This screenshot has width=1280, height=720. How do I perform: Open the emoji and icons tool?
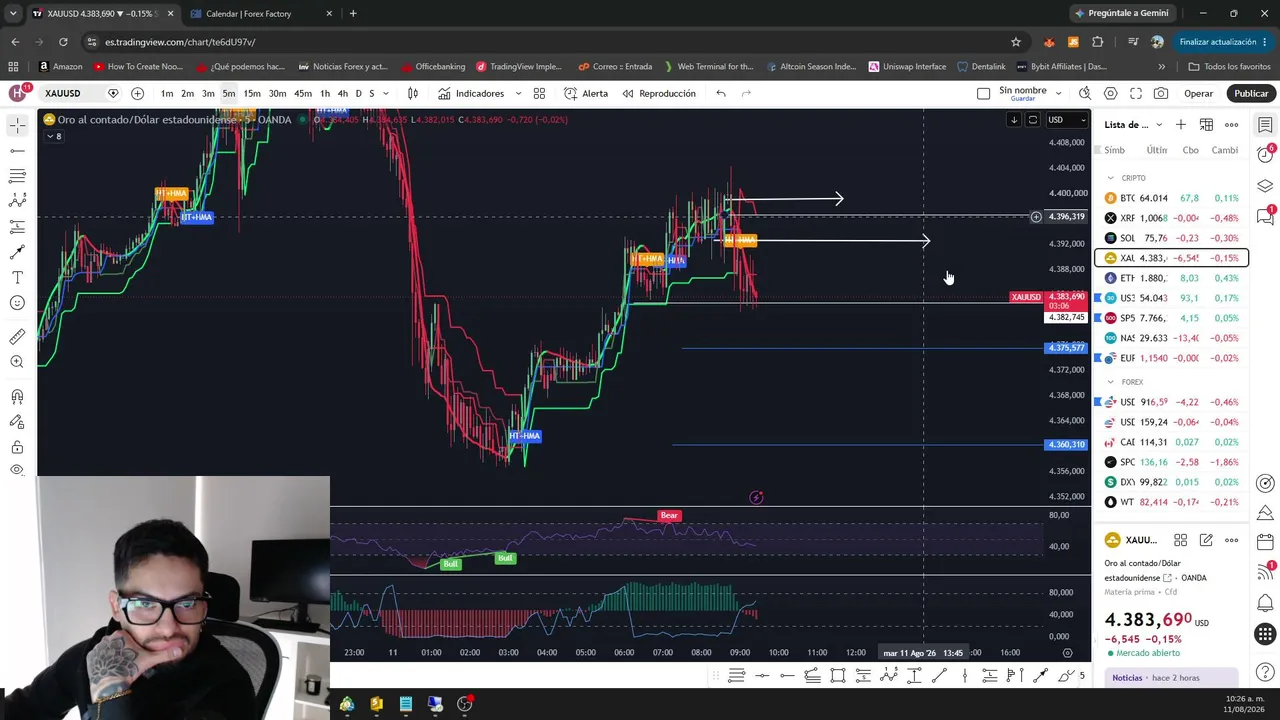[x=17, y=303]
